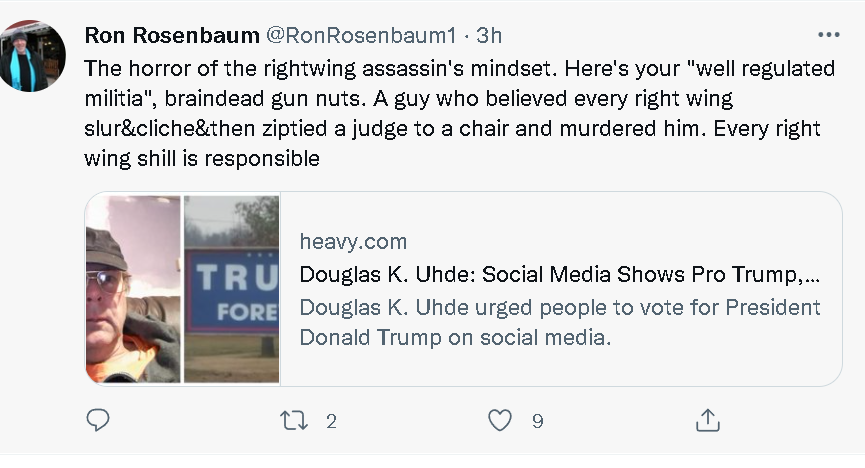Click the heavy.com domain label
Screen dimensions: 865x468
tap(353, 241)
